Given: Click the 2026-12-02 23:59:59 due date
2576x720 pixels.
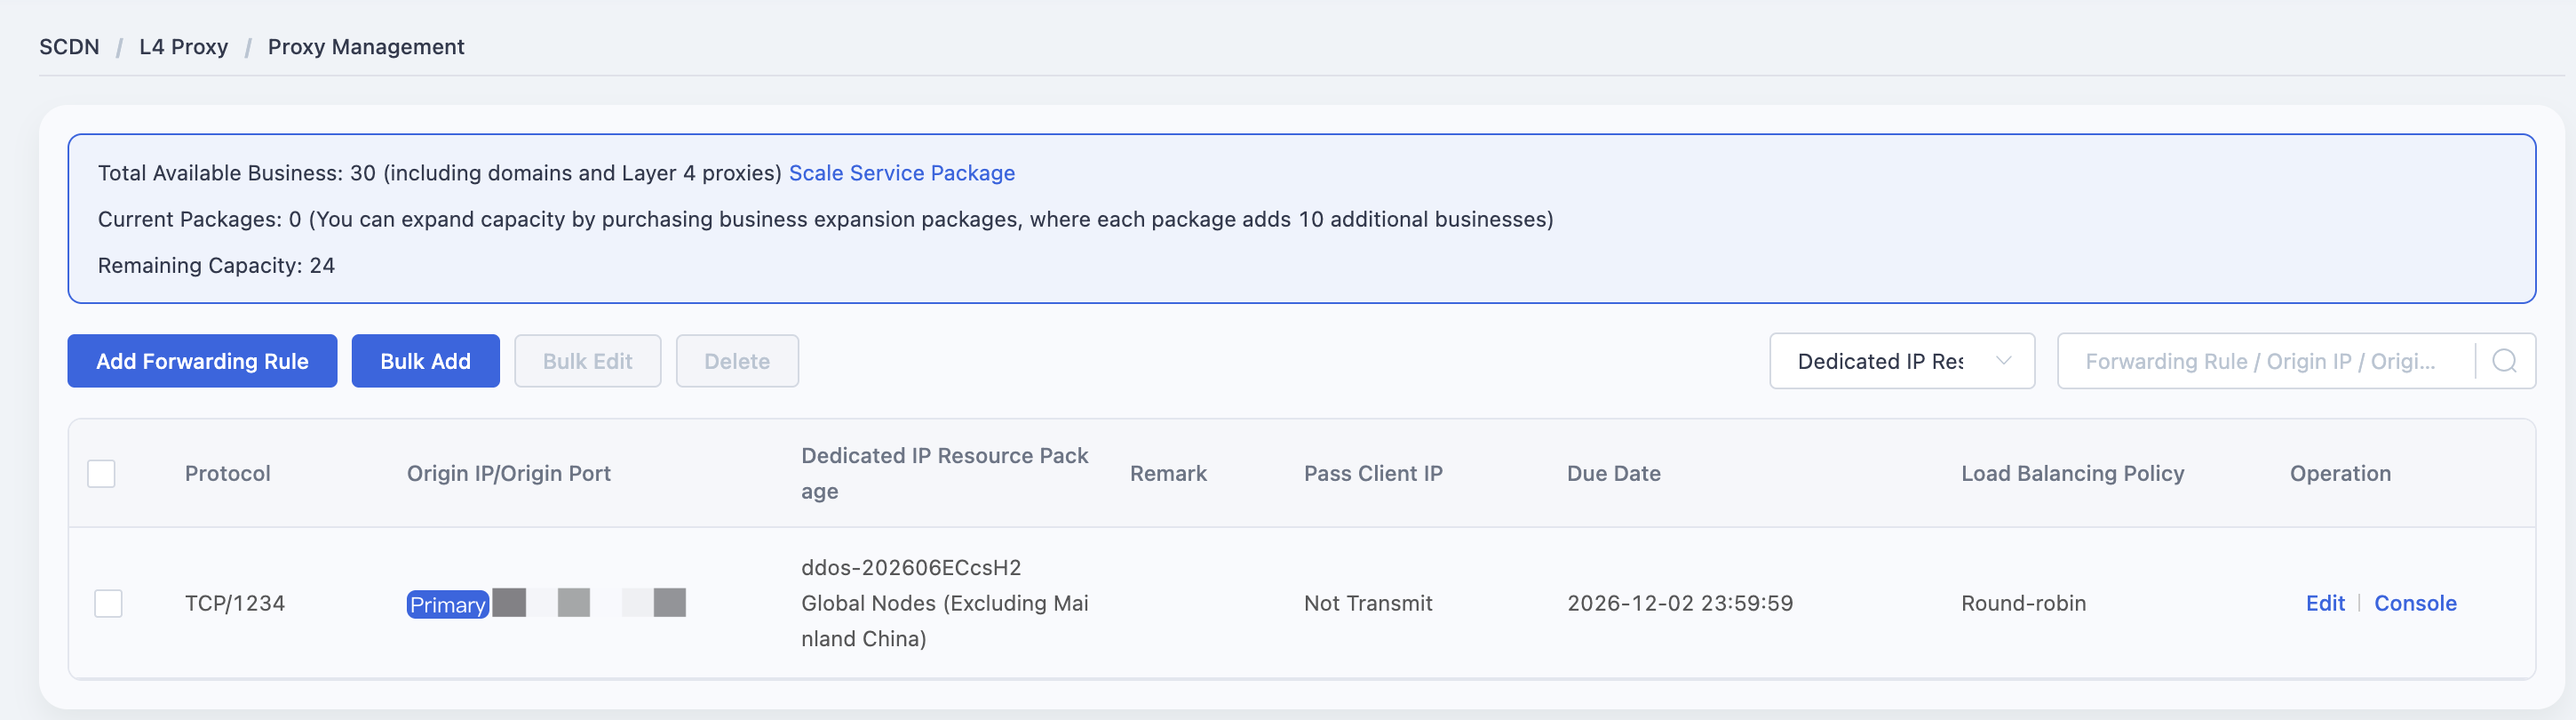Looking at the screenshot, I should coord(1680,603).
